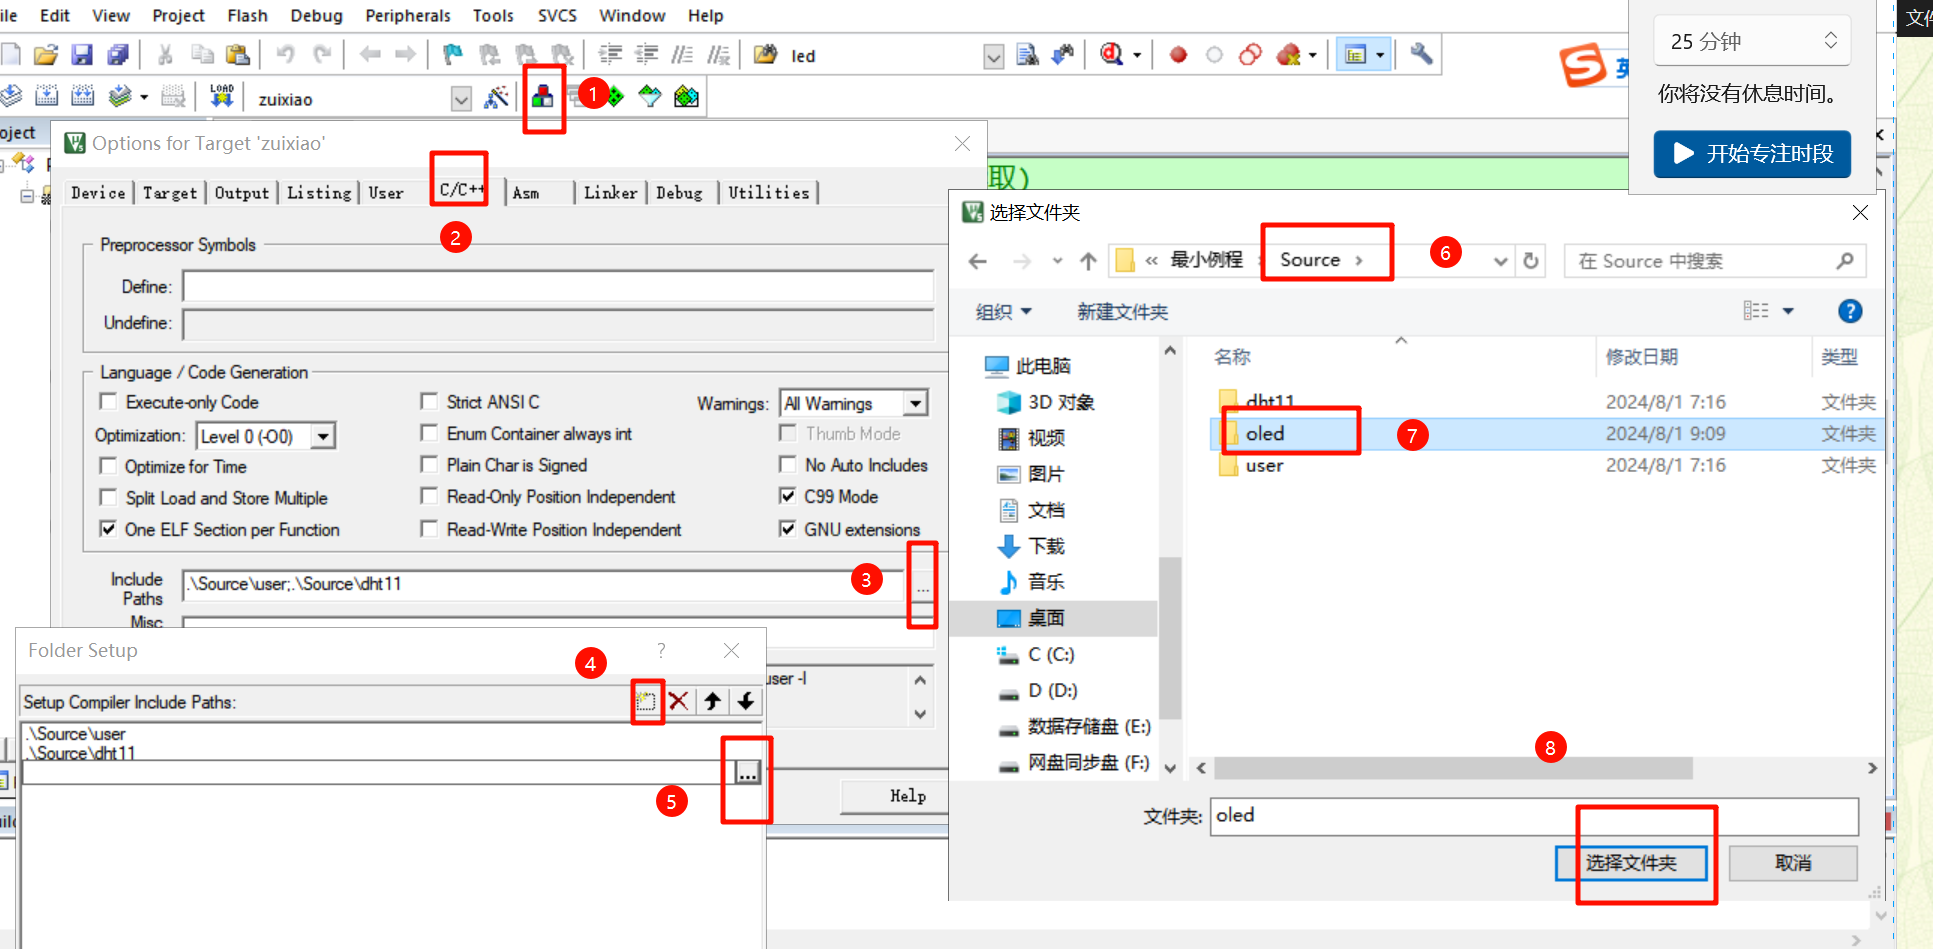Click the Project Window layout icon
This screenshot has height=949, width=1933.
tap(1356, 55)
